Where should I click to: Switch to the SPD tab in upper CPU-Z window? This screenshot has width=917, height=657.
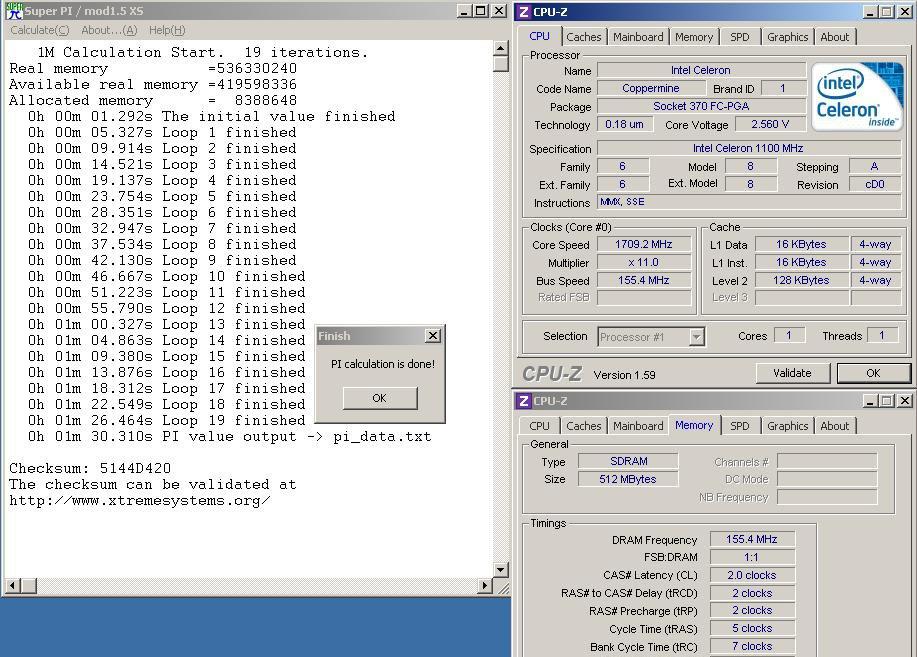point(740,37)
